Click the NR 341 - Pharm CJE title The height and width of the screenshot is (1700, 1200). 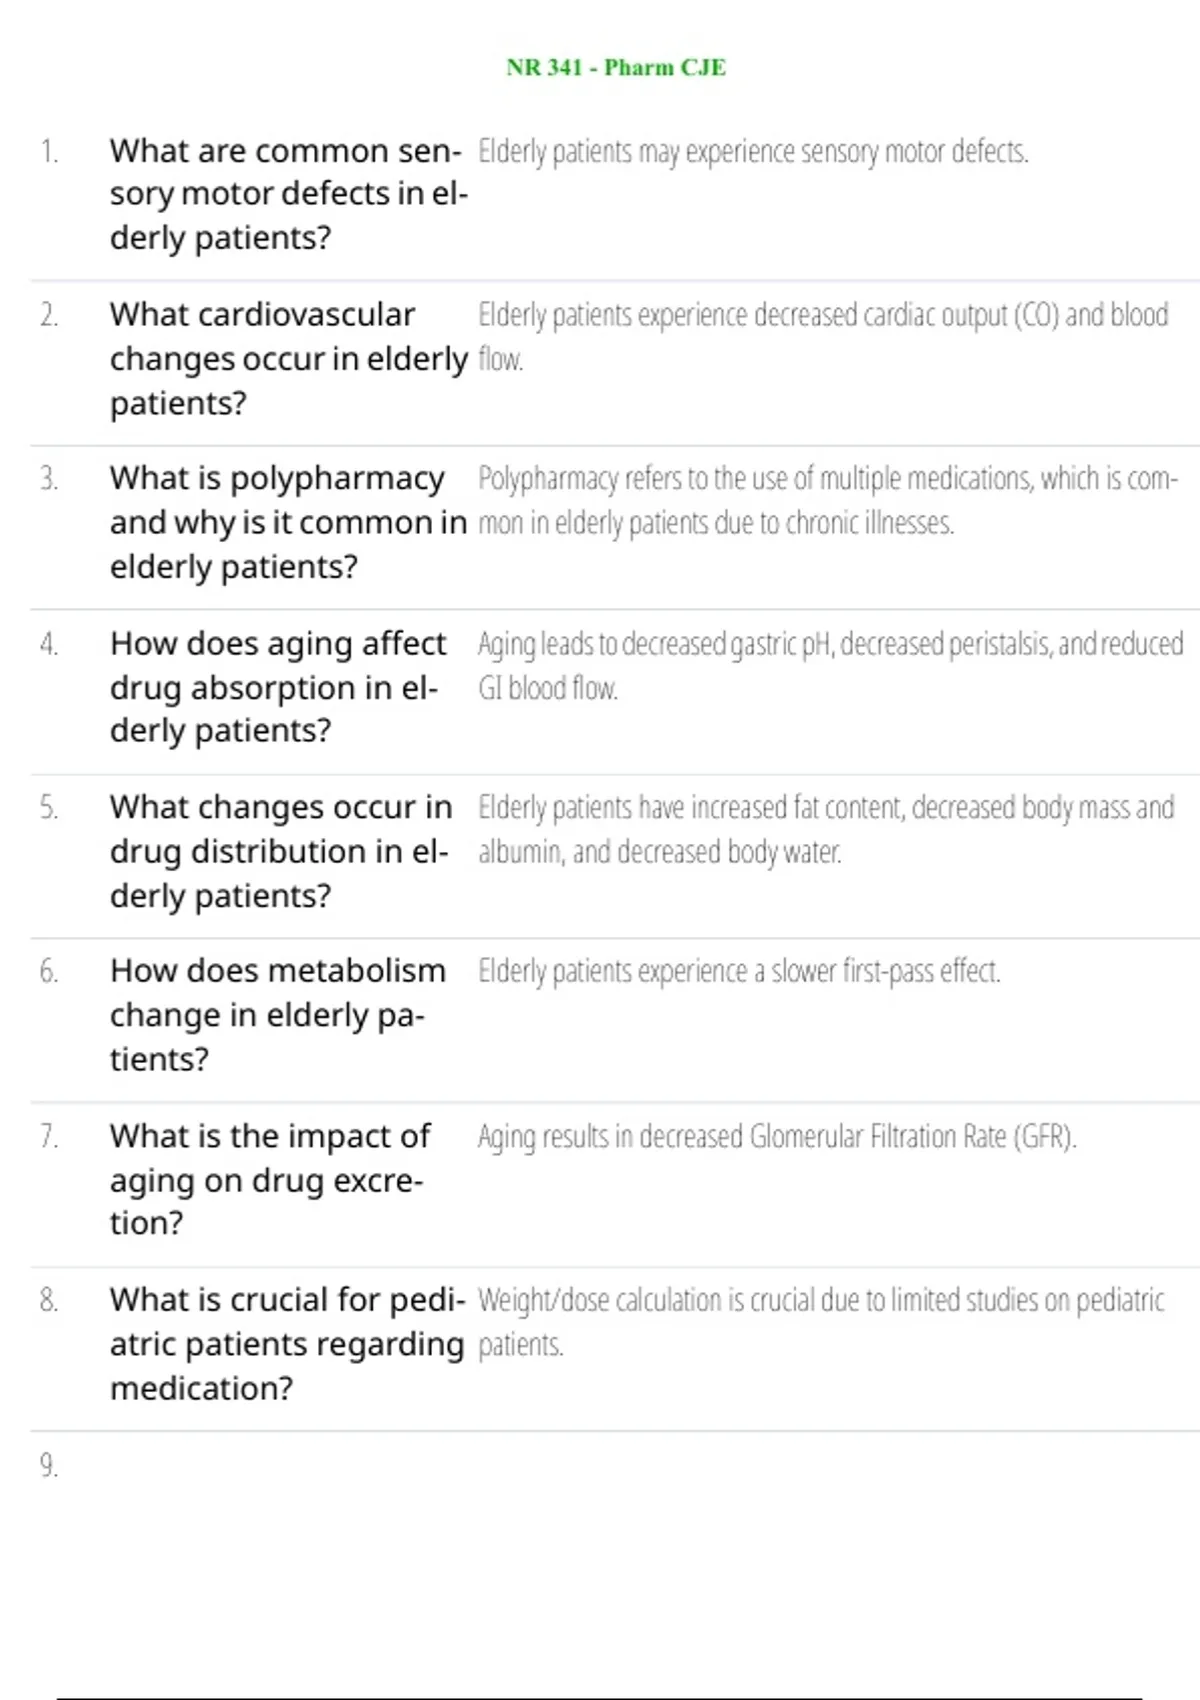[616, 68]
